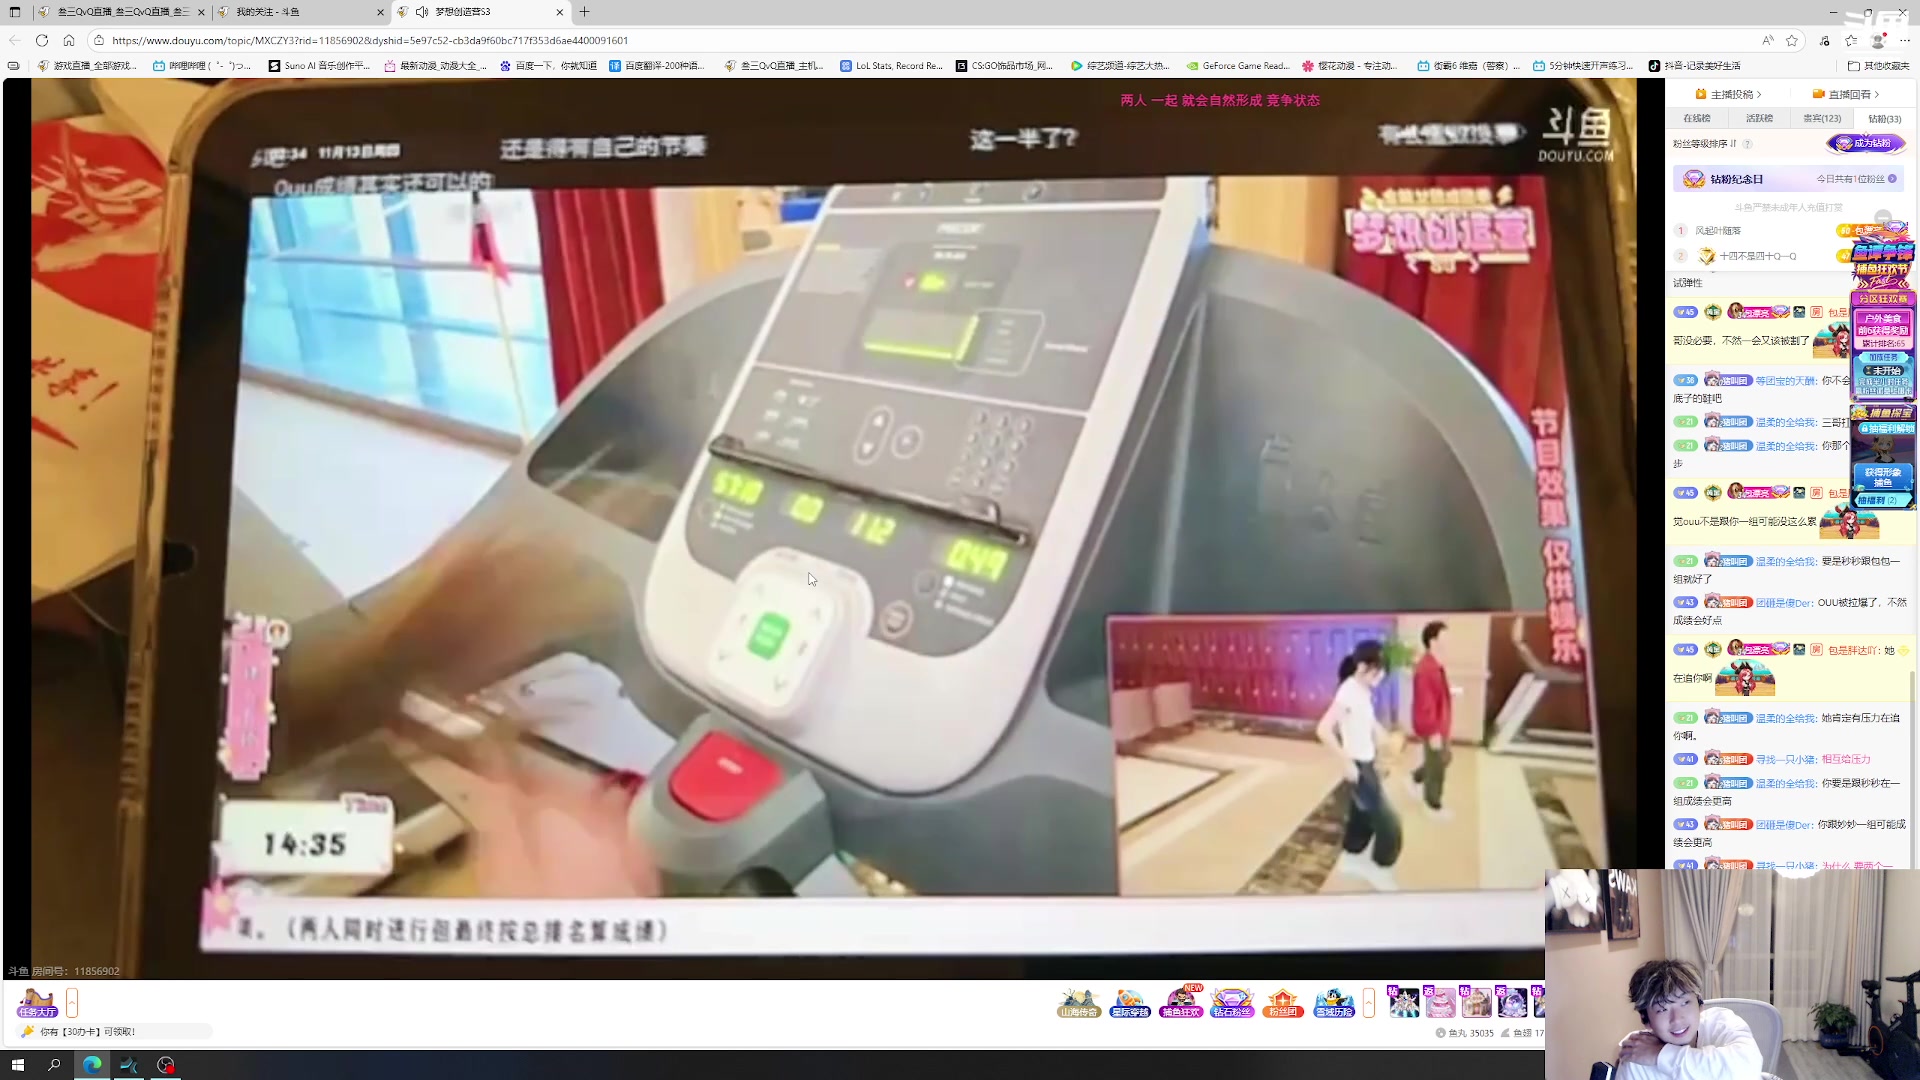Image resolution: width=1920 pixels, height=1080 pixels.
Task: Open the 其他收藏夹 bookmarks folder
Action: [x=1879, y=65]
